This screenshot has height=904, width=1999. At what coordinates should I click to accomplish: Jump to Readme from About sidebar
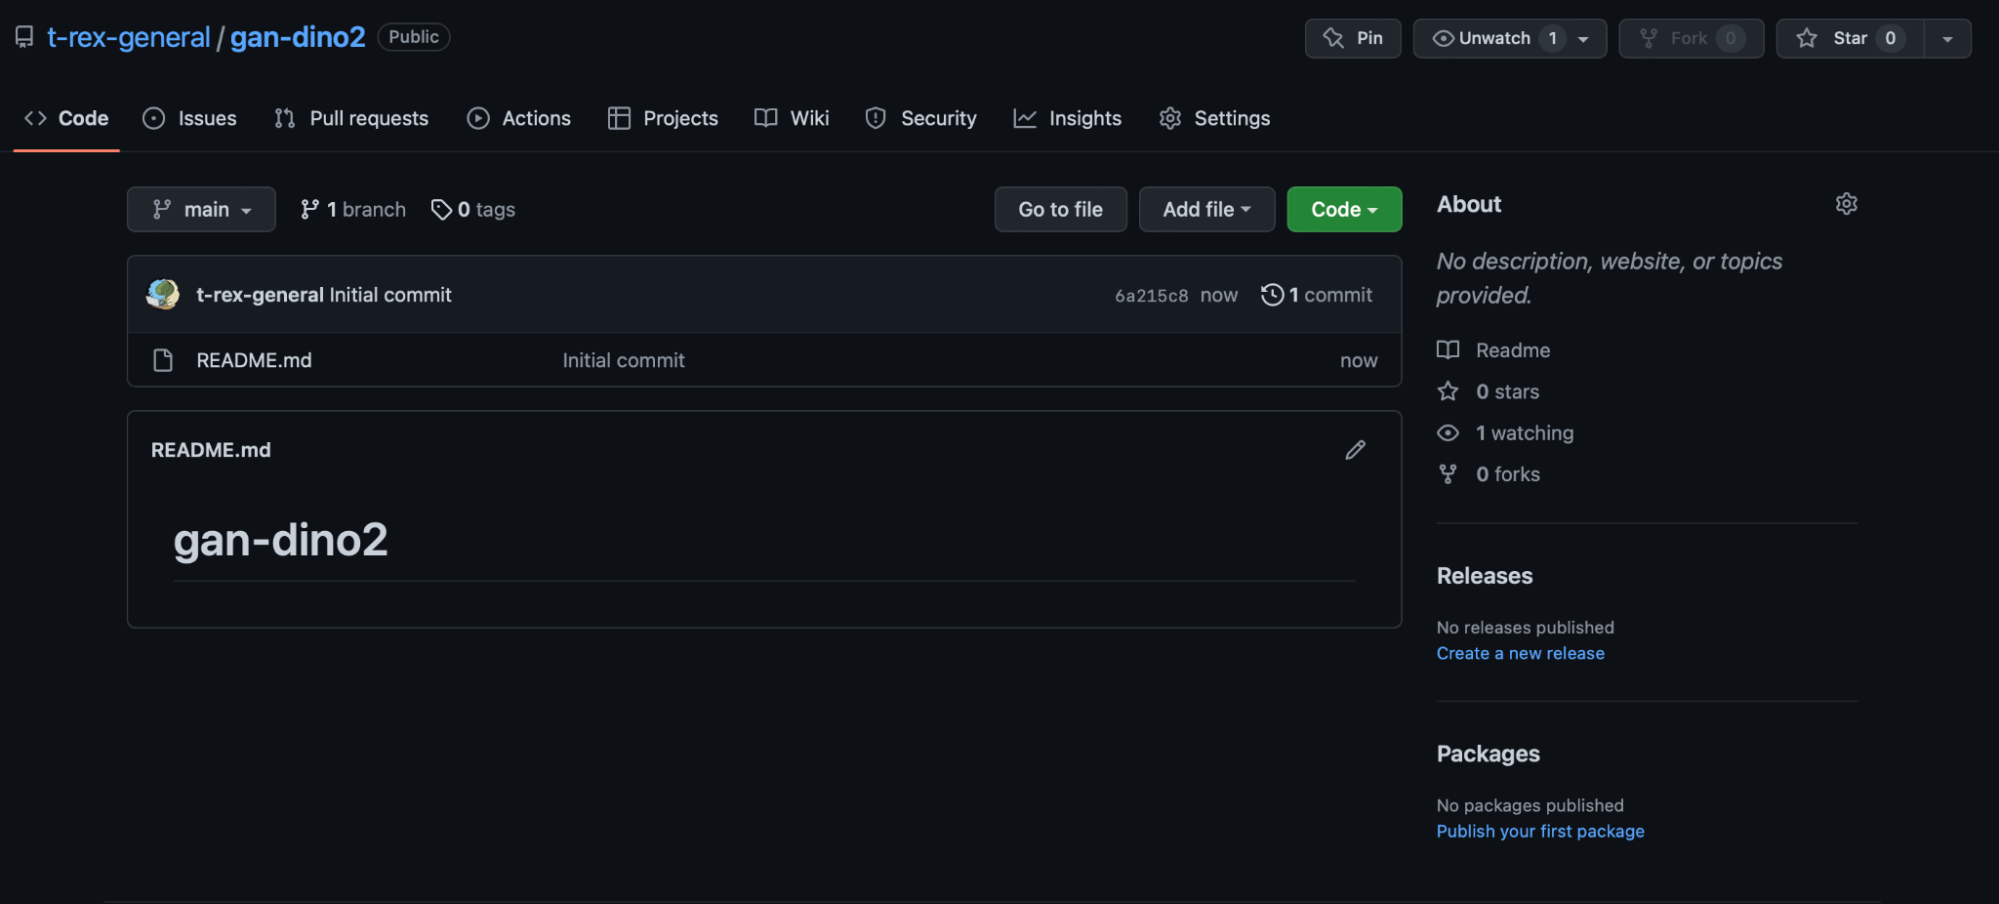(x=1494, y=350)
